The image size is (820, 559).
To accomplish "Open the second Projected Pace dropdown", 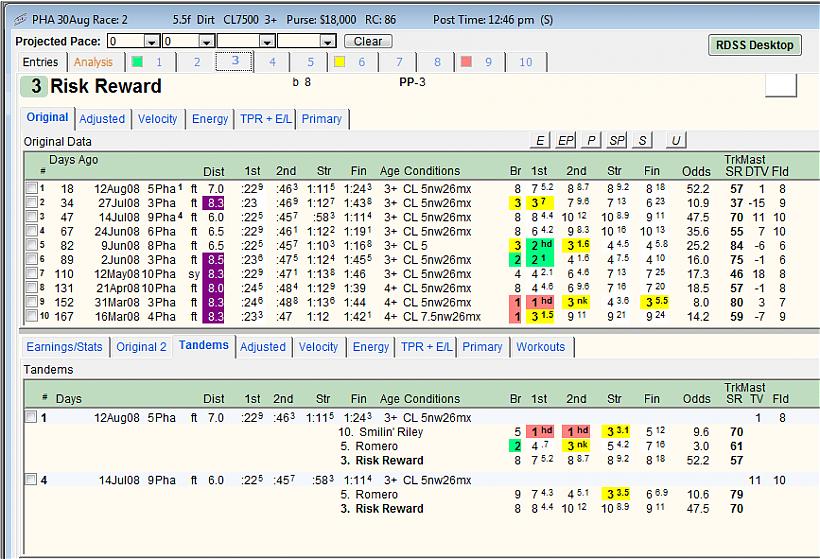I will click(x=207, y=41).
